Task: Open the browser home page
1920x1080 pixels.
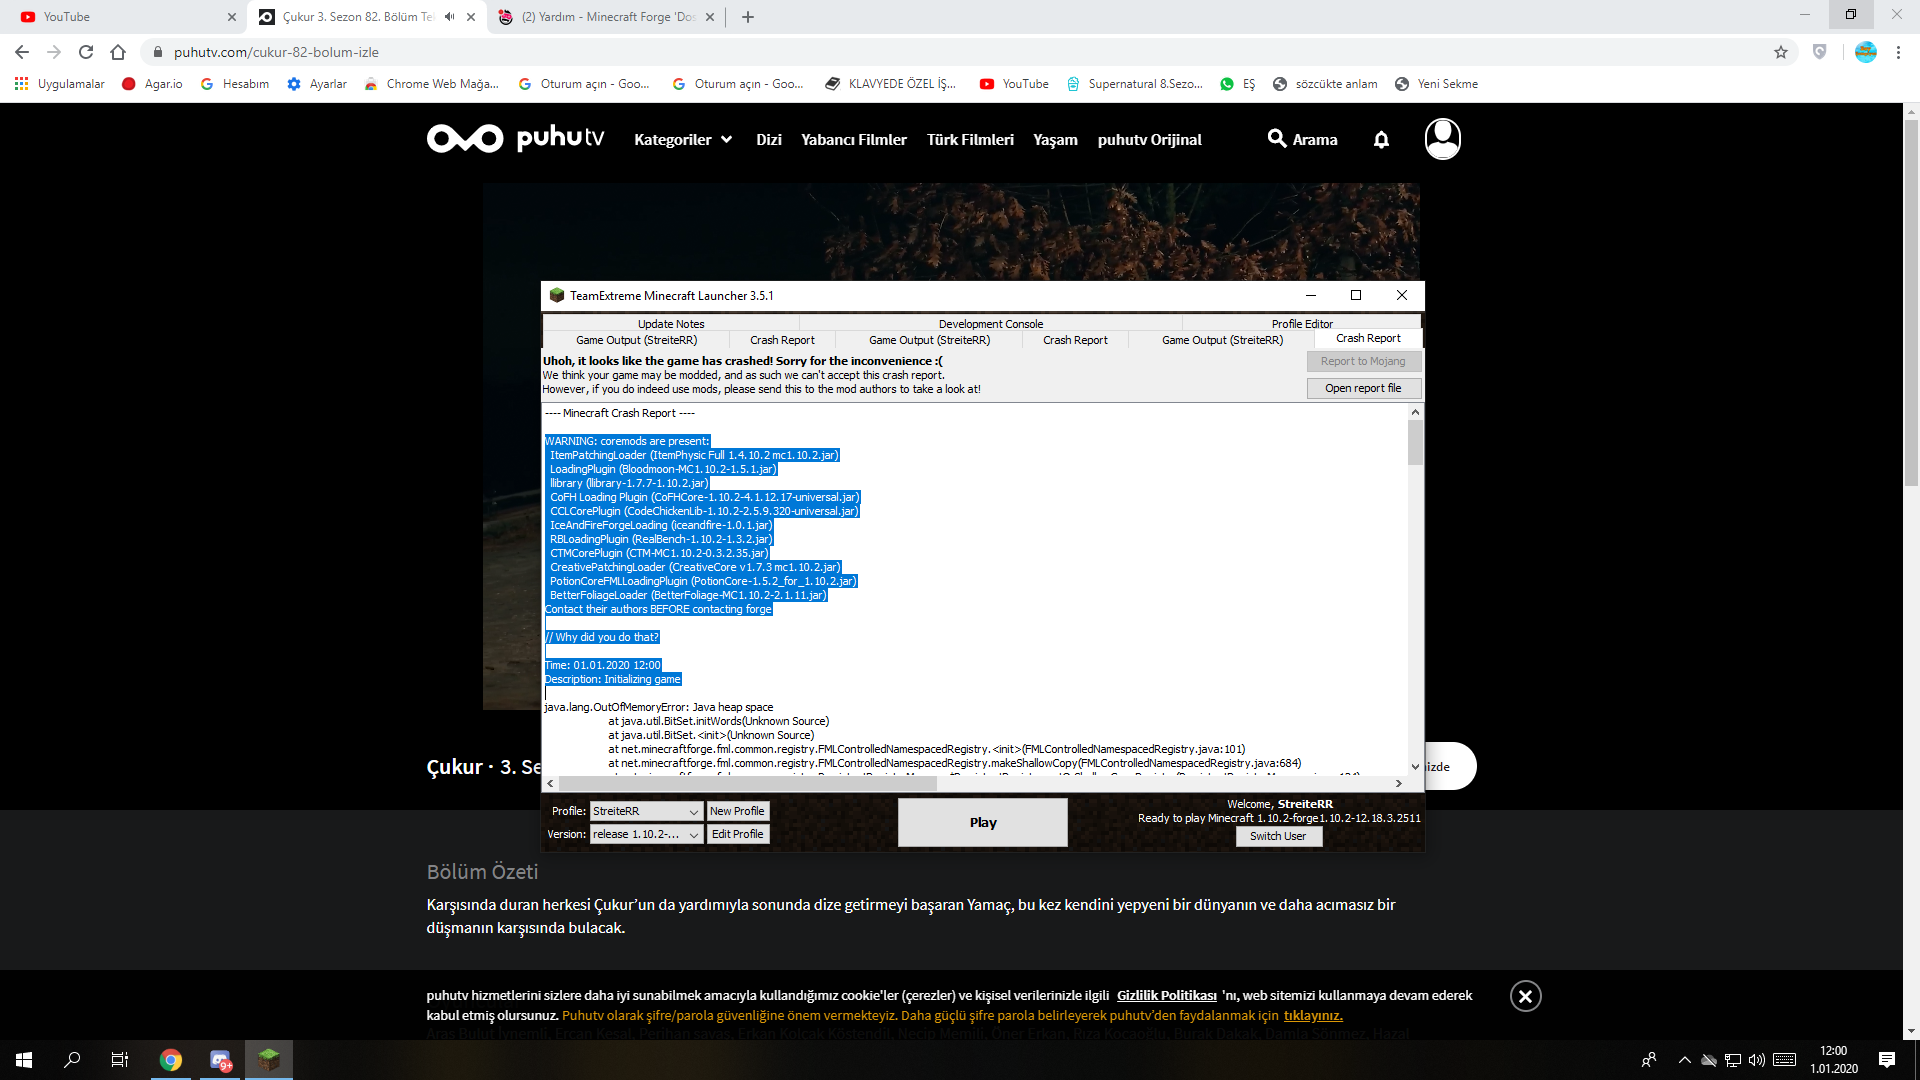Action: 118,52
